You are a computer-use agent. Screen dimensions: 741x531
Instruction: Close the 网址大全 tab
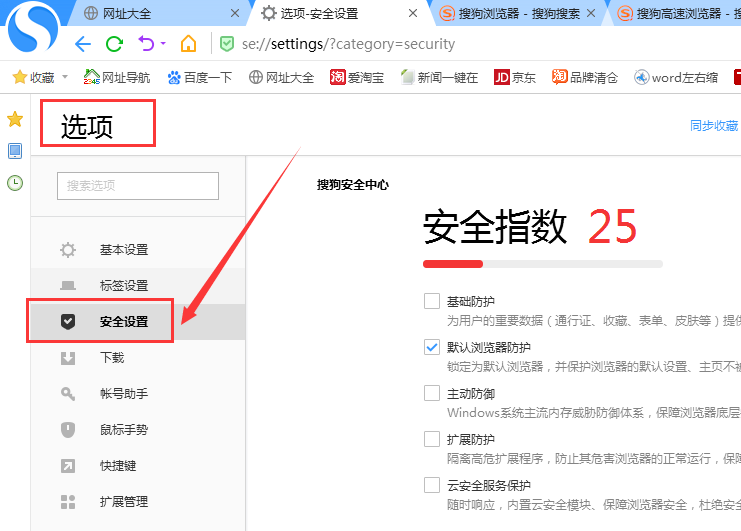tap(235, 13)
